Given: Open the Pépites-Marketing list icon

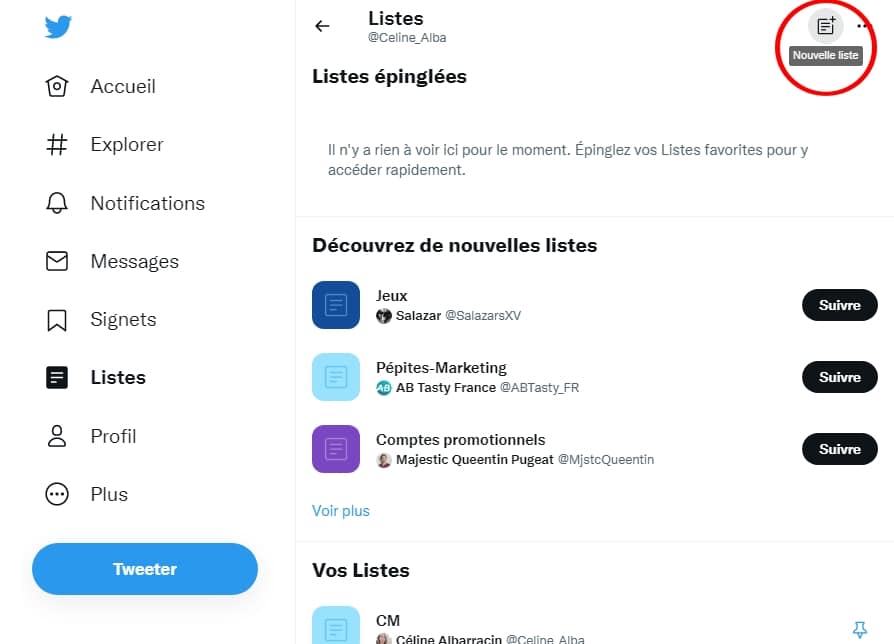Looking at the screenshot, I should coord(336,377).
